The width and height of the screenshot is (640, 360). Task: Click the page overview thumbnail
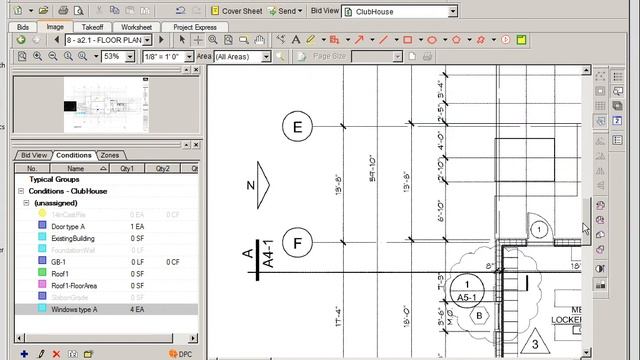tap(106, 105)
